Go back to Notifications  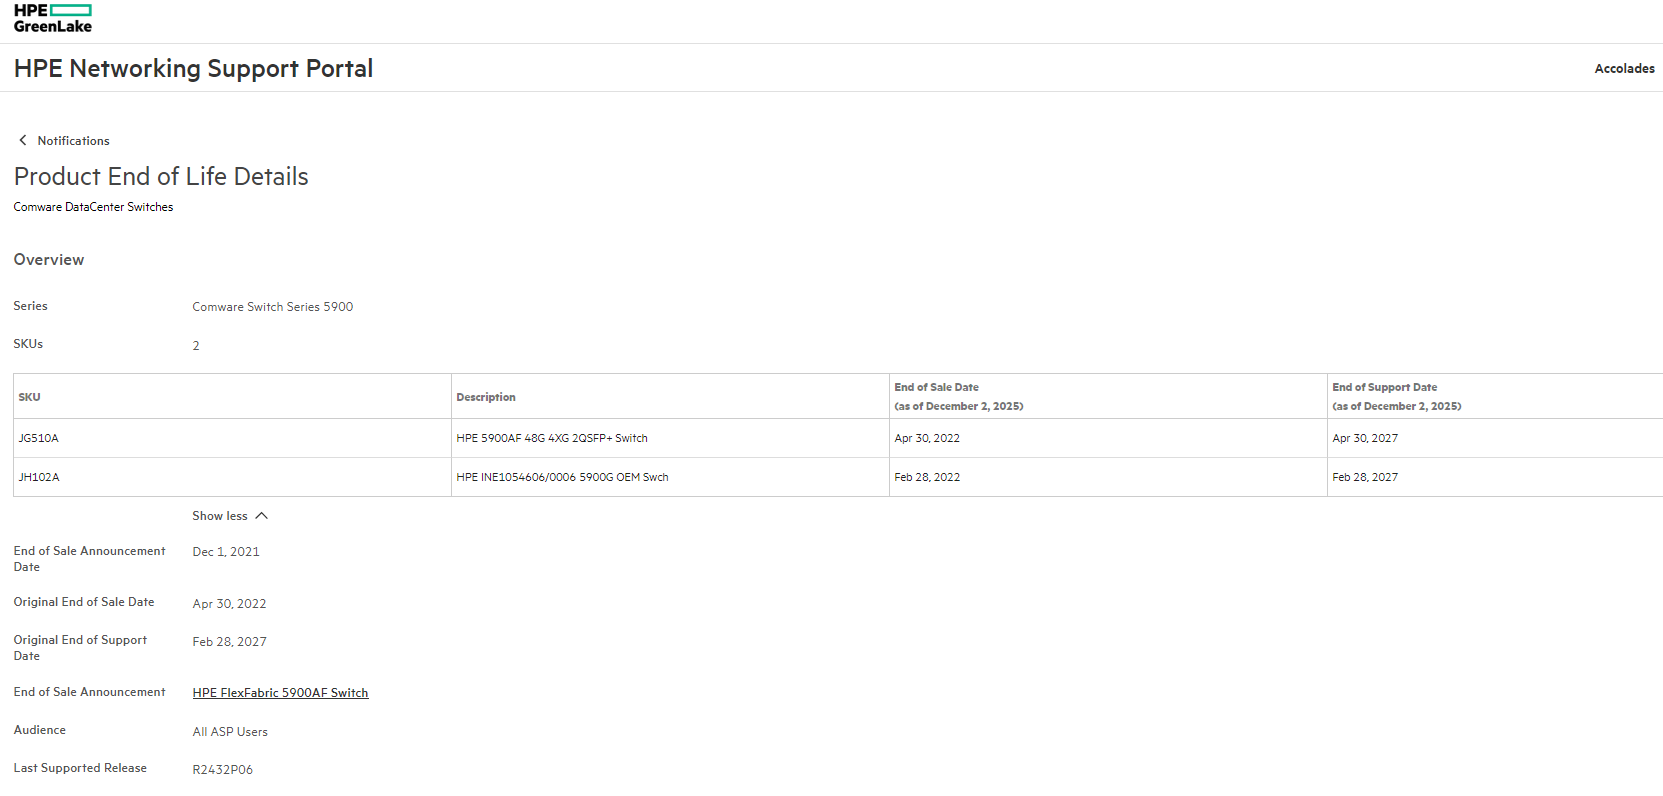point(73,141)
